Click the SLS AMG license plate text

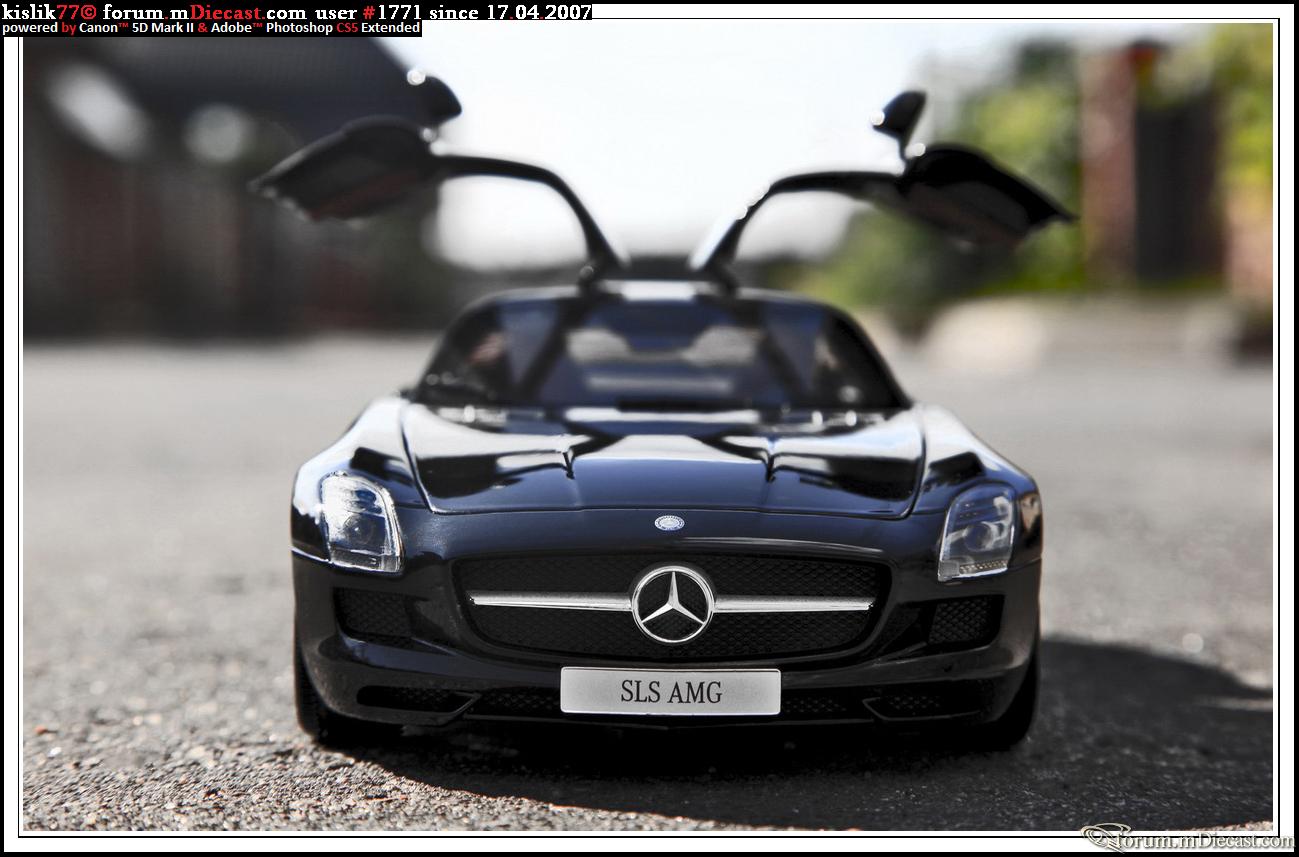671,691
